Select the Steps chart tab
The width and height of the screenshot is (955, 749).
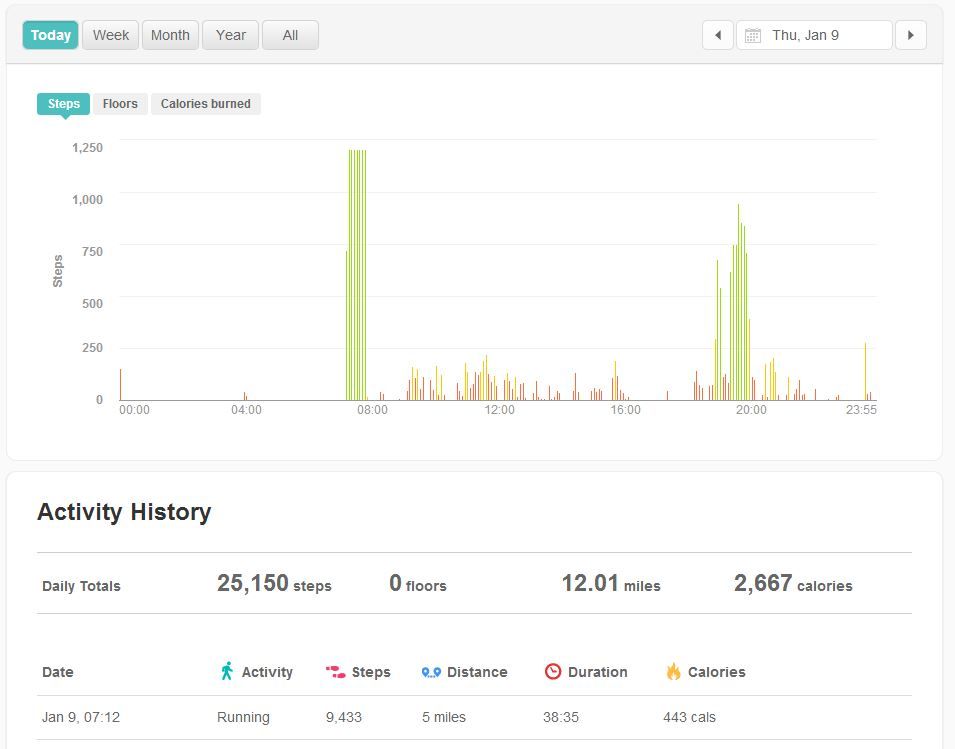tap(63, 104)
